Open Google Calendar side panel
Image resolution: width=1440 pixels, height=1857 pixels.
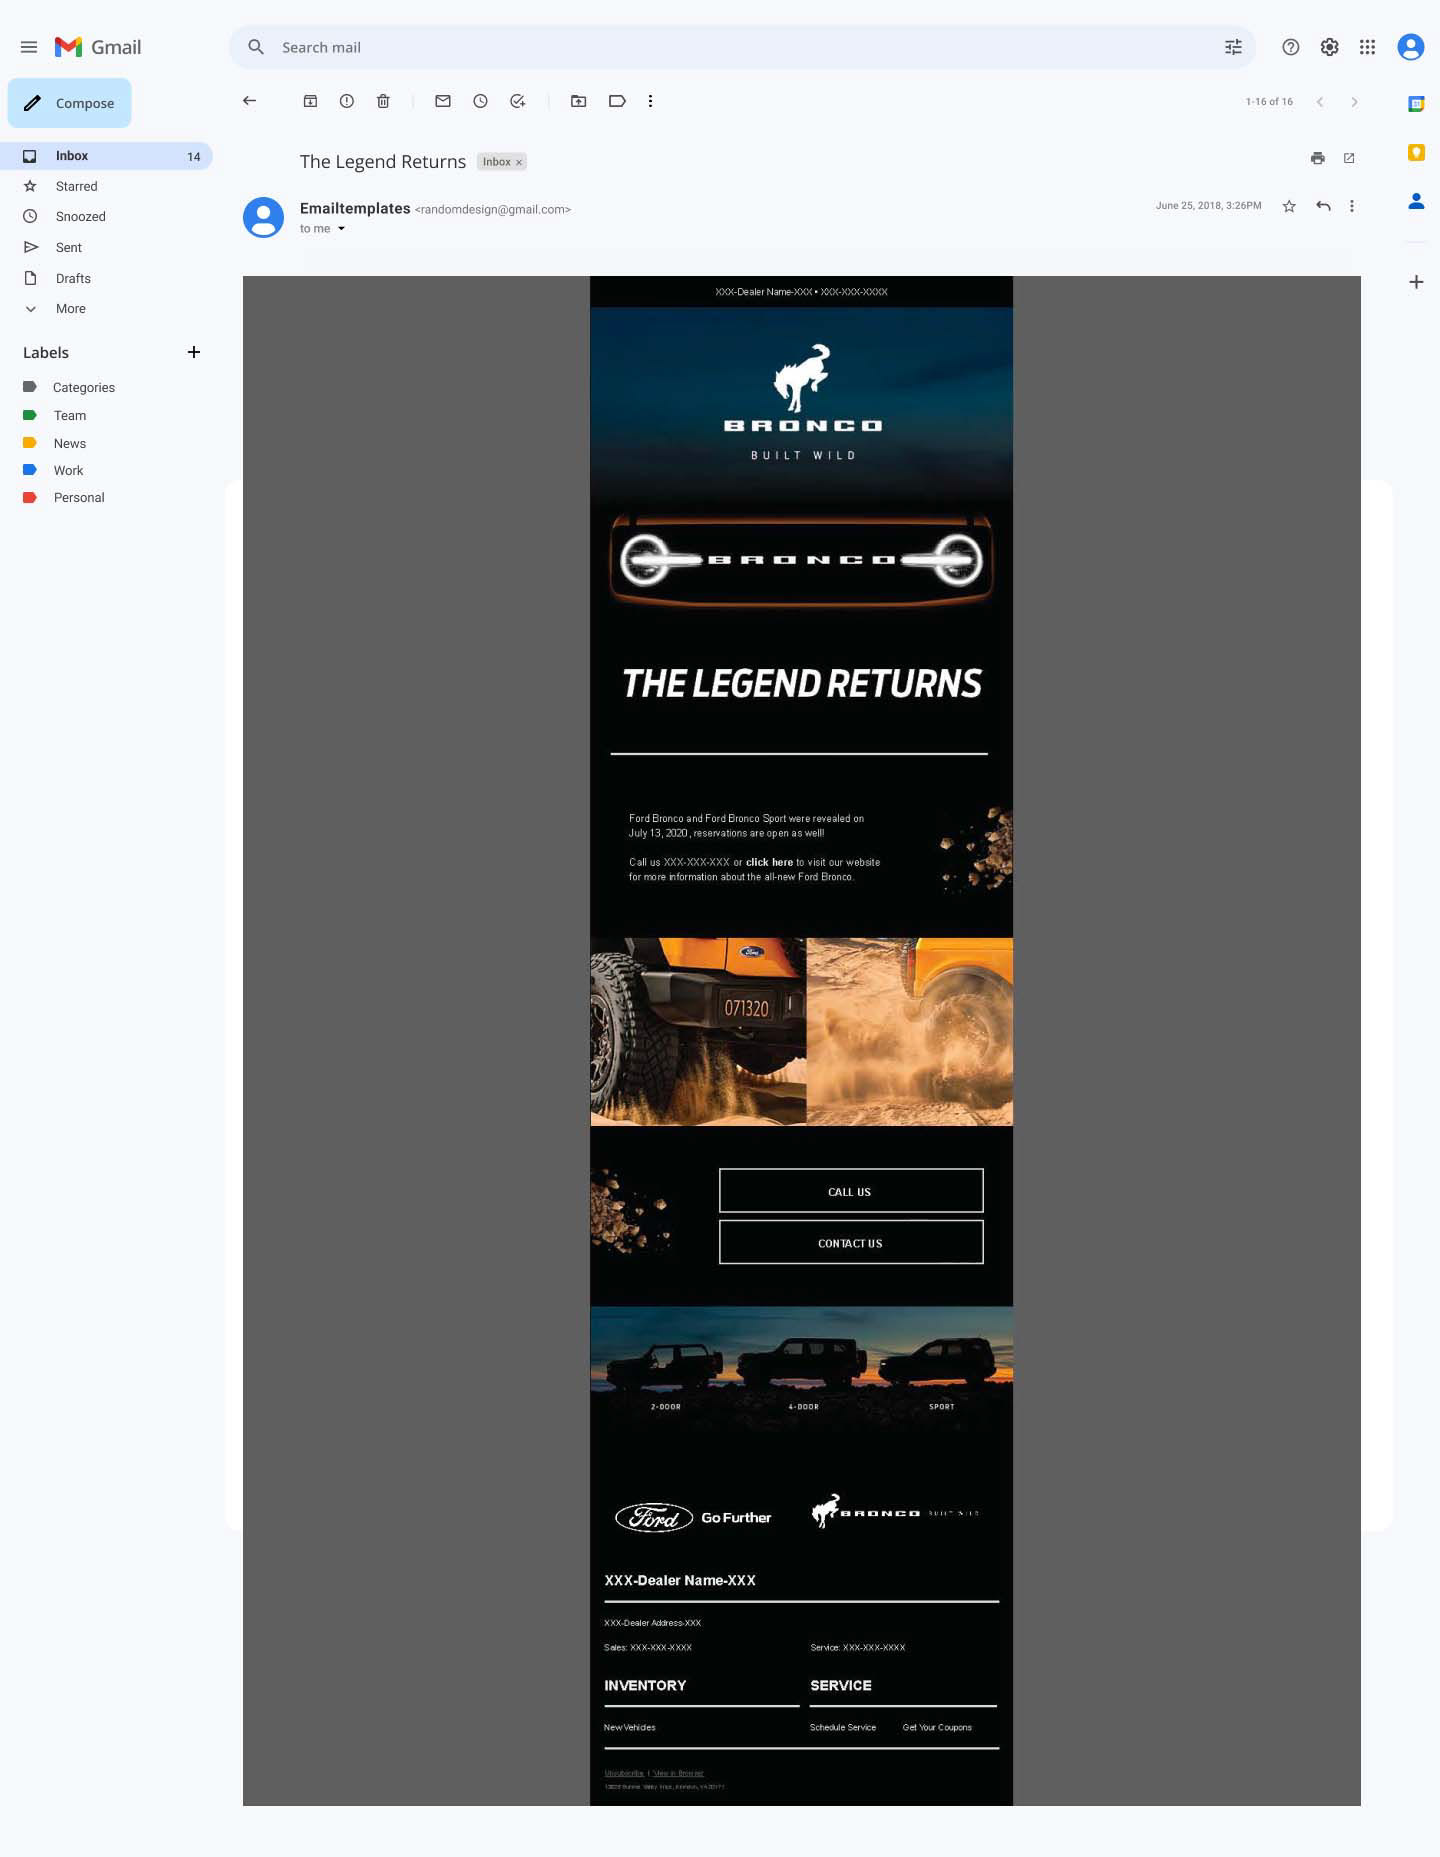click(x=1416, y=103)
